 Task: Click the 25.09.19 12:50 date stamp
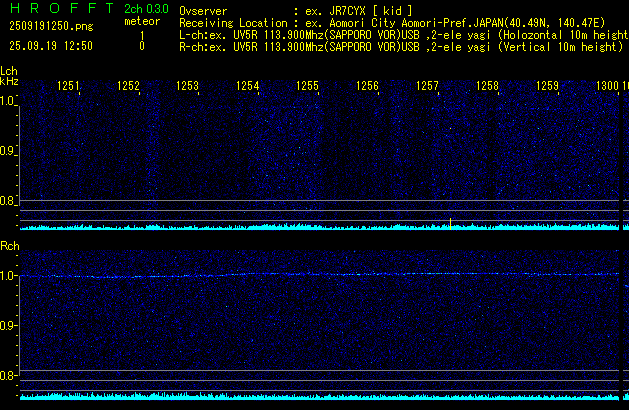(x=50, y=46)
